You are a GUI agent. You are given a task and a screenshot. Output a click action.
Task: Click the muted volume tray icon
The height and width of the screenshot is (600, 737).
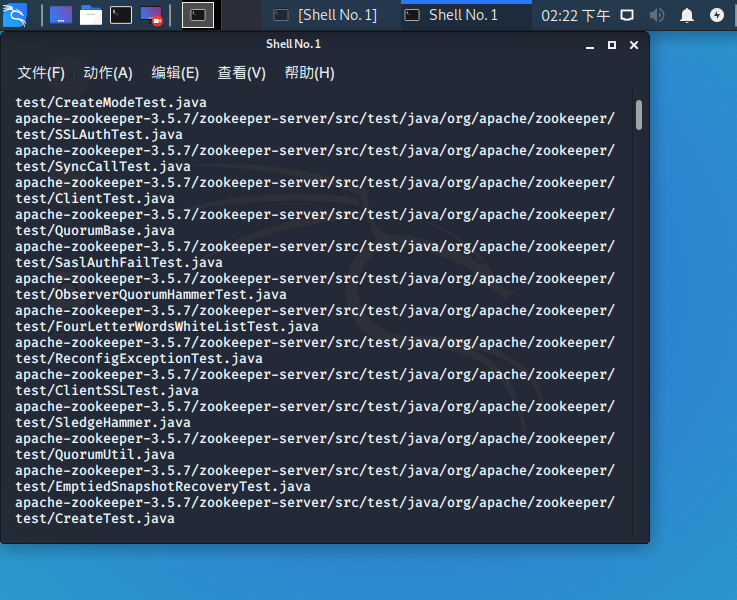[x=657, y=16]
